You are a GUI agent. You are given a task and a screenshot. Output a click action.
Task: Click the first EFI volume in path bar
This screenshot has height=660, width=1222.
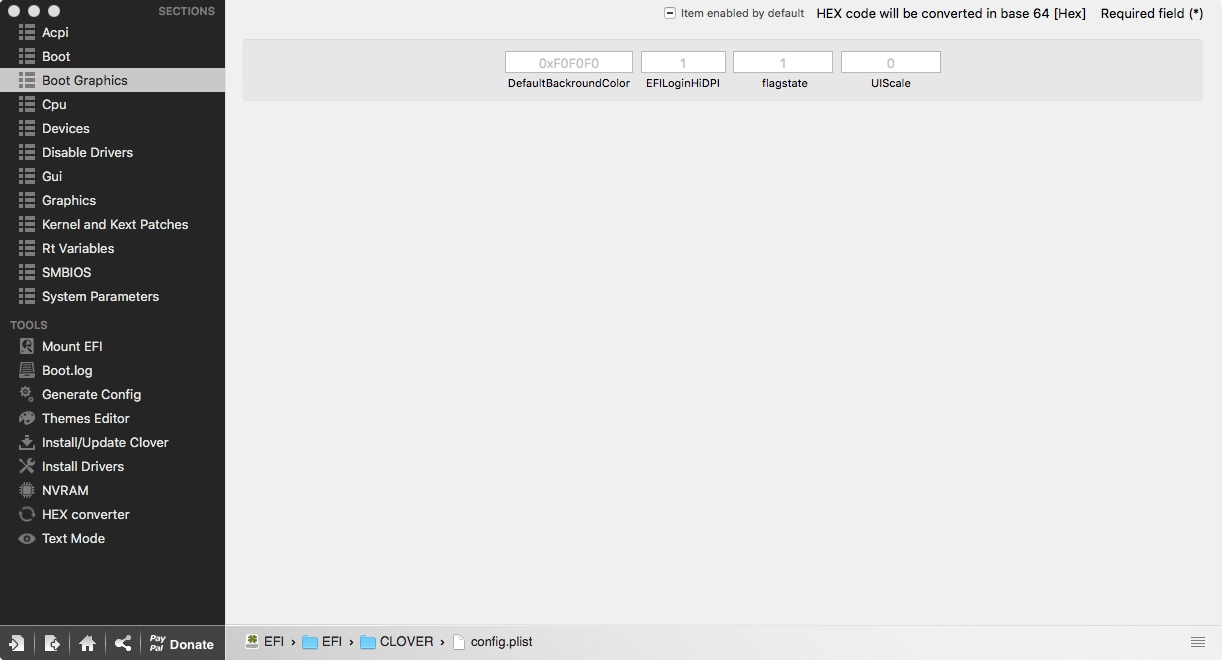(266, 641)
